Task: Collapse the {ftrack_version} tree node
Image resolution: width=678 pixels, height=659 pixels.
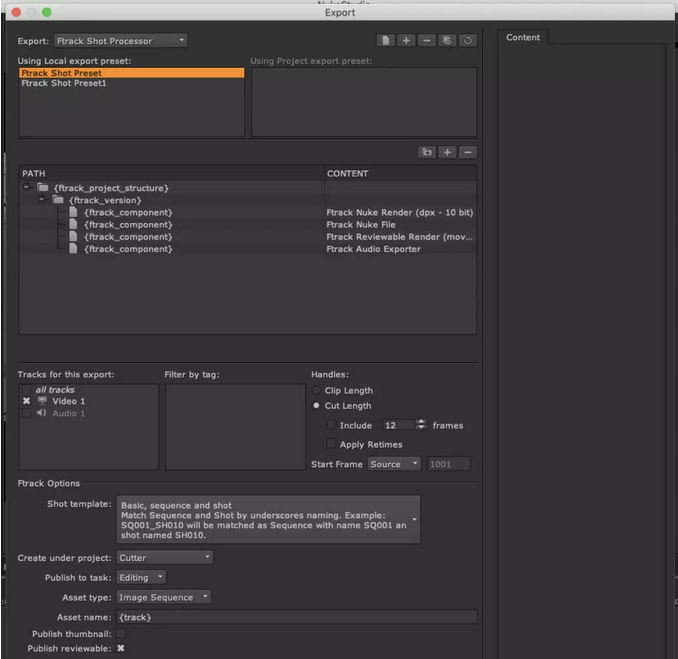Action: point(42,199)
